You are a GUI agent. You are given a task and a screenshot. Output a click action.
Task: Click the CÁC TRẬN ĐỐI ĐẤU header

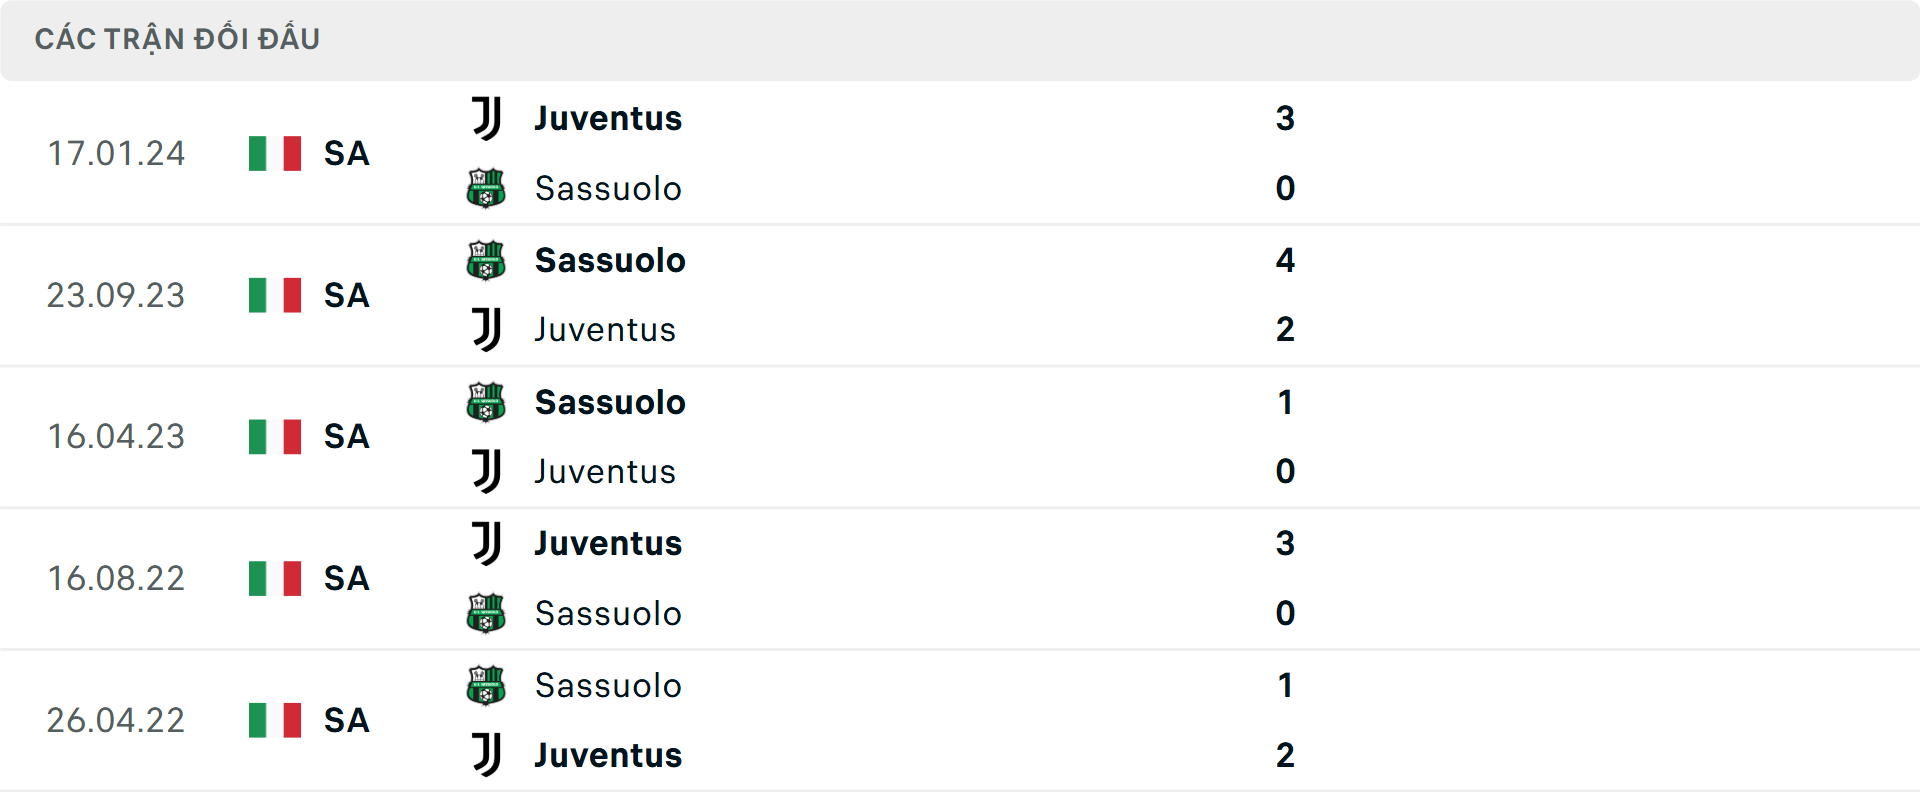[x=178, y=38]
